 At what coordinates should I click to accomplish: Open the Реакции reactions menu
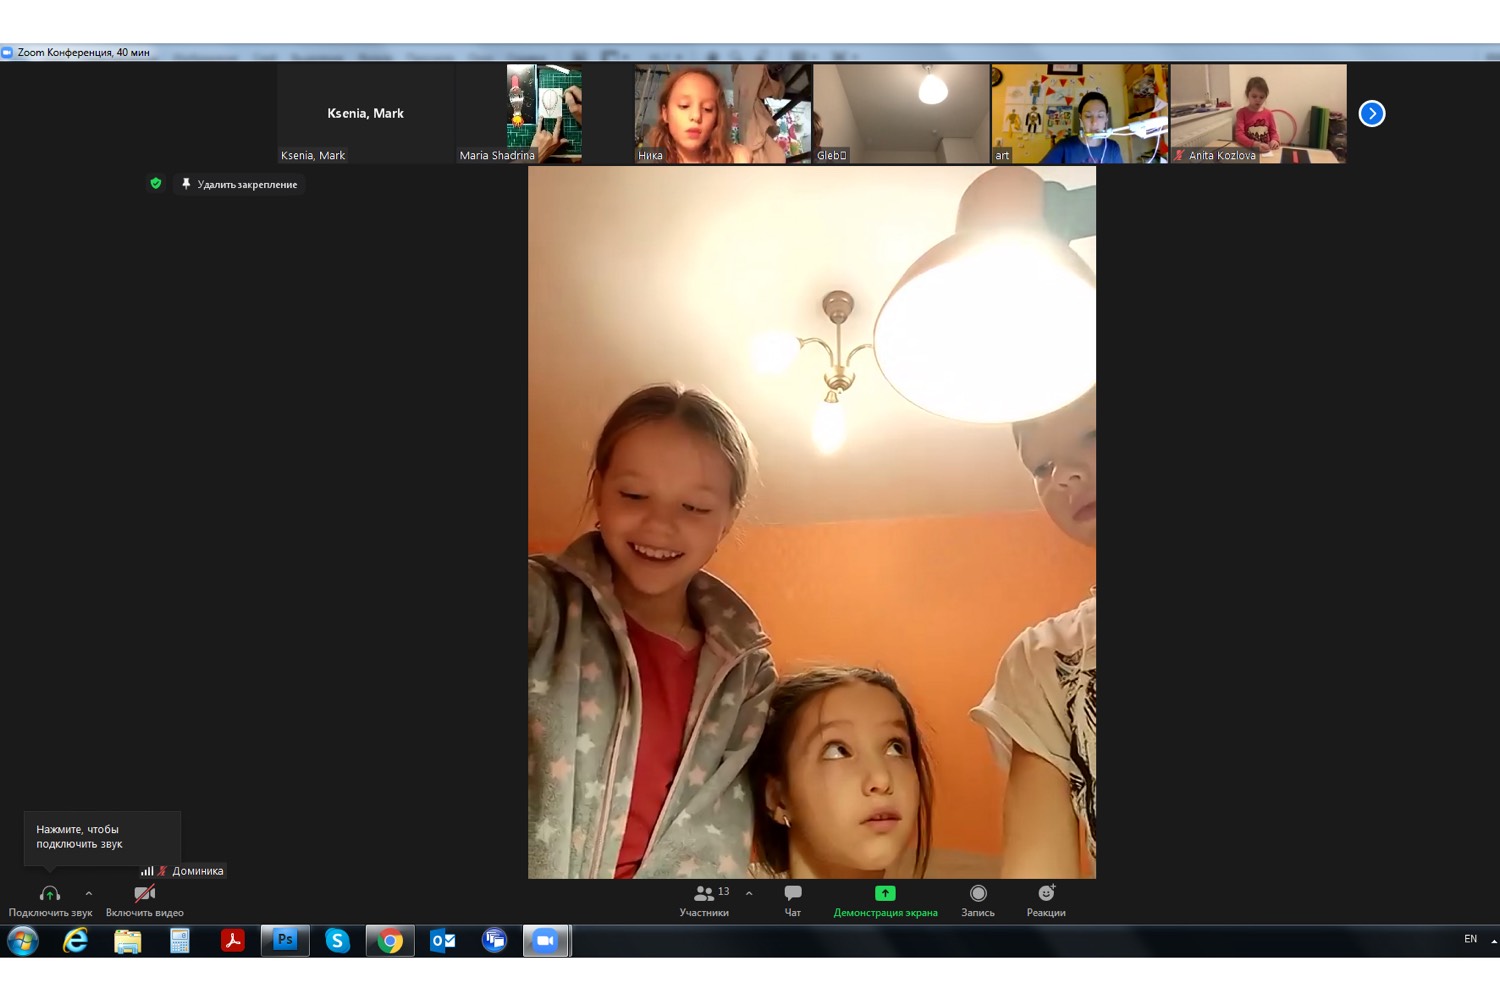click(1045, 894)
